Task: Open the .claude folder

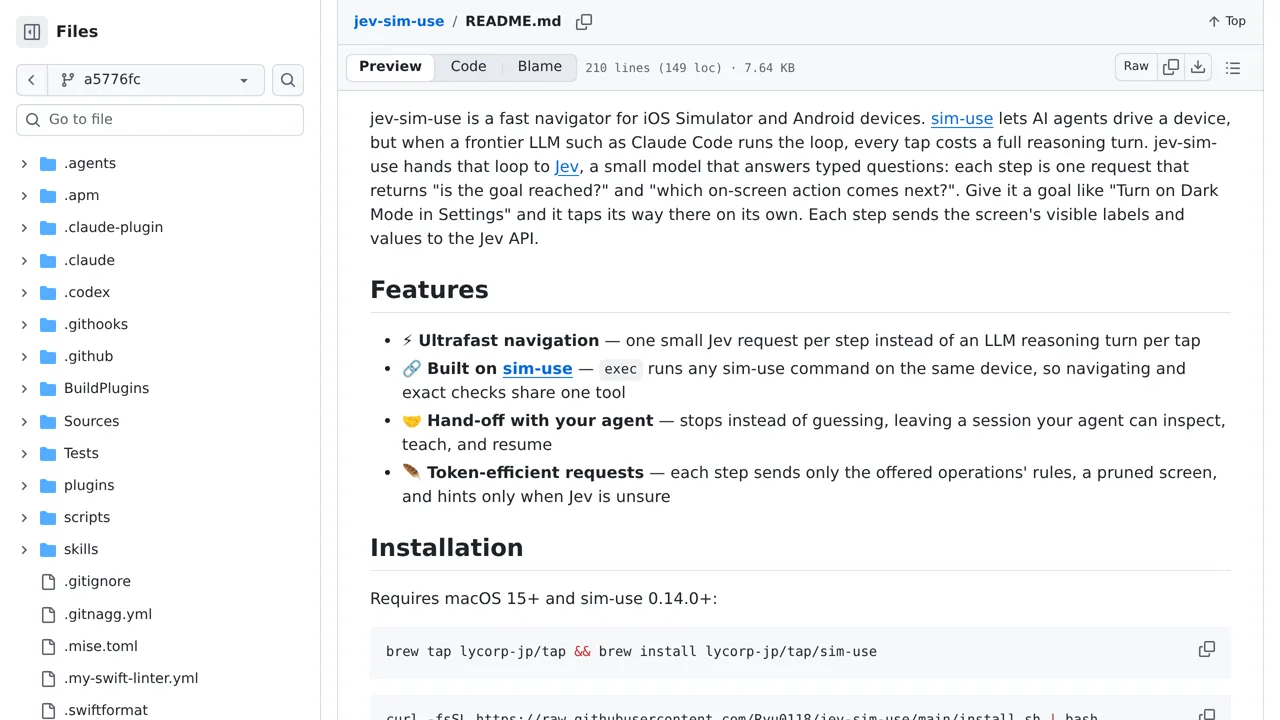Action: (x=89, y=260)
